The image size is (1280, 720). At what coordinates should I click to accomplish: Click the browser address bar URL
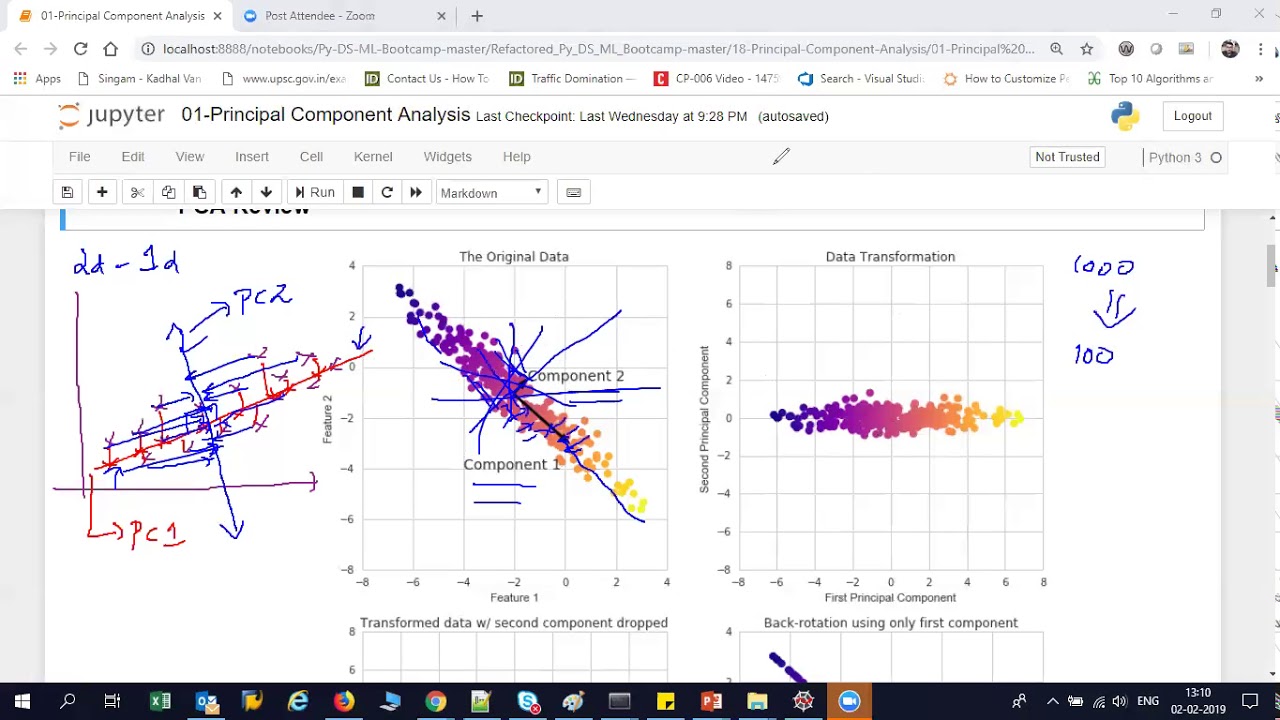pos(598,48)
